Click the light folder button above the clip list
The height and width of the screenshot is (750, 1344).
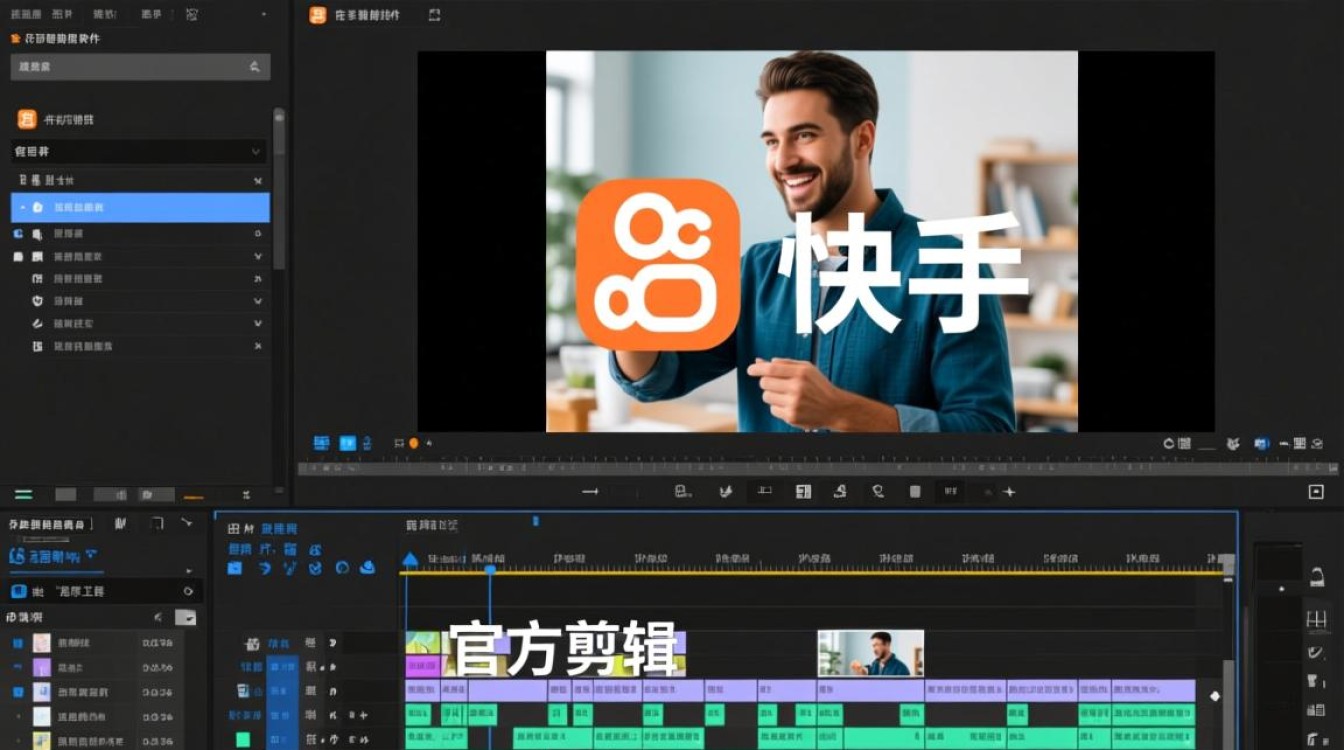pyautogui.click(x=186, y=618)
